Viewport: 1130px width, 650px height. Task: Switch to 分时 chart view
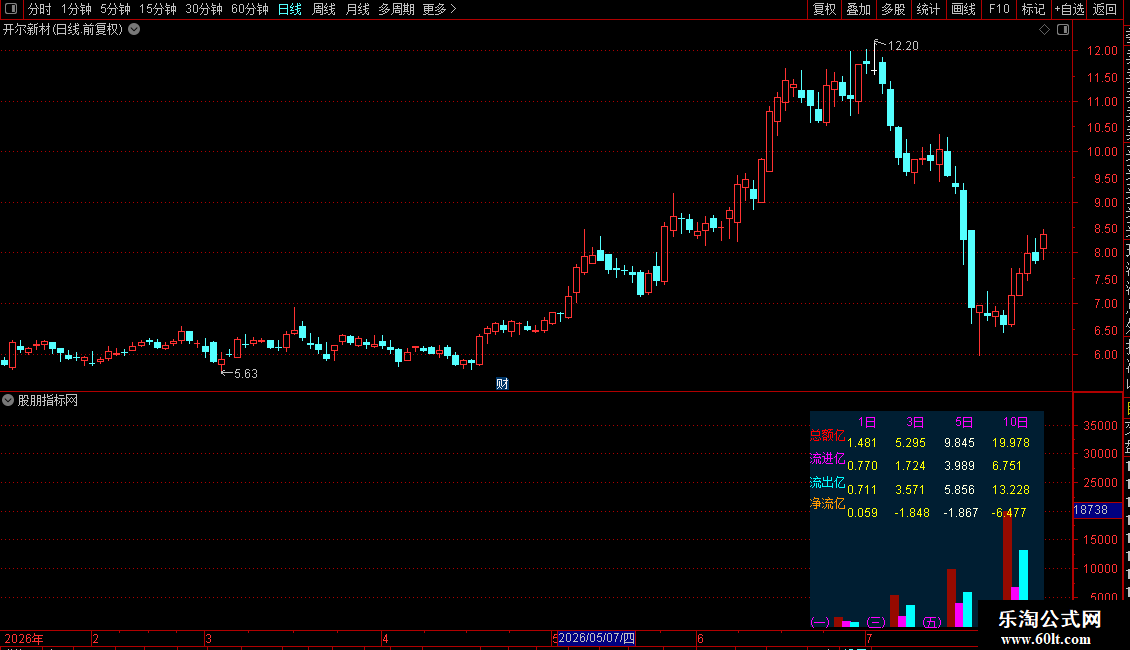click(40, 9)
